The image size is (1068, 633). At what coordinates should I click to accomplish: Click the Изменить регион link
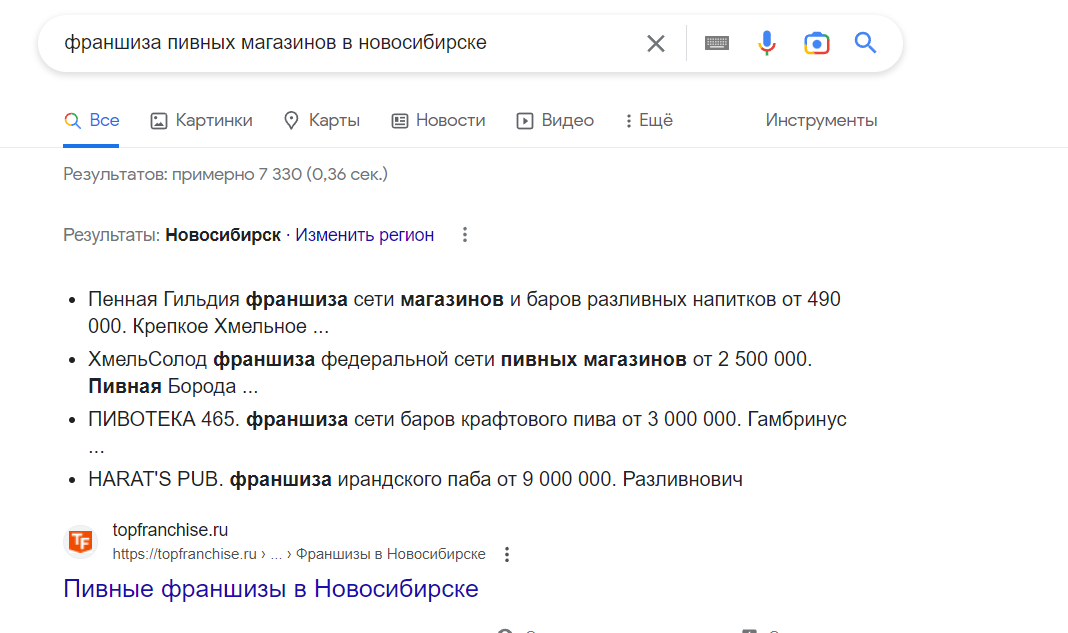pos(364,235)
